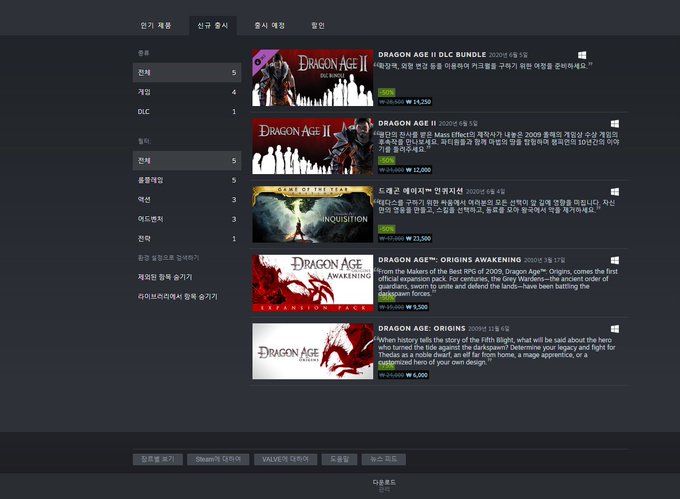The width and height of the screenshot is (680, 499).
Task: Click Origins description starting When history tells
Action: (496, 351)
